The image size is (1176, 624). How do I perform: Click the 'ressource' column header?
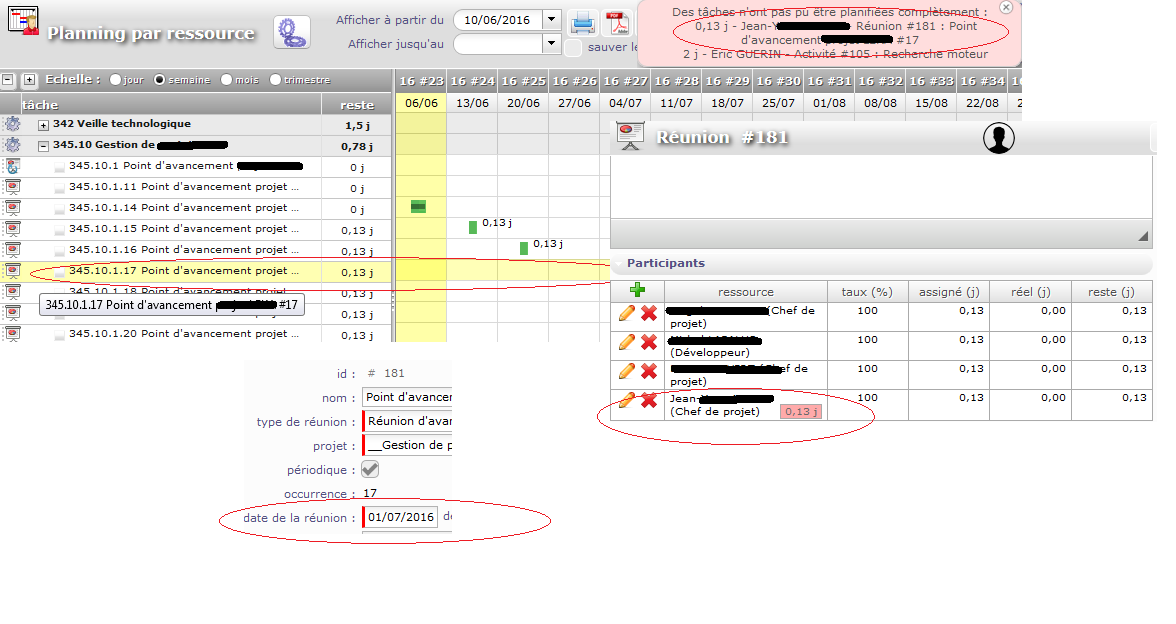pyautogui.click(x=745, y=292)
